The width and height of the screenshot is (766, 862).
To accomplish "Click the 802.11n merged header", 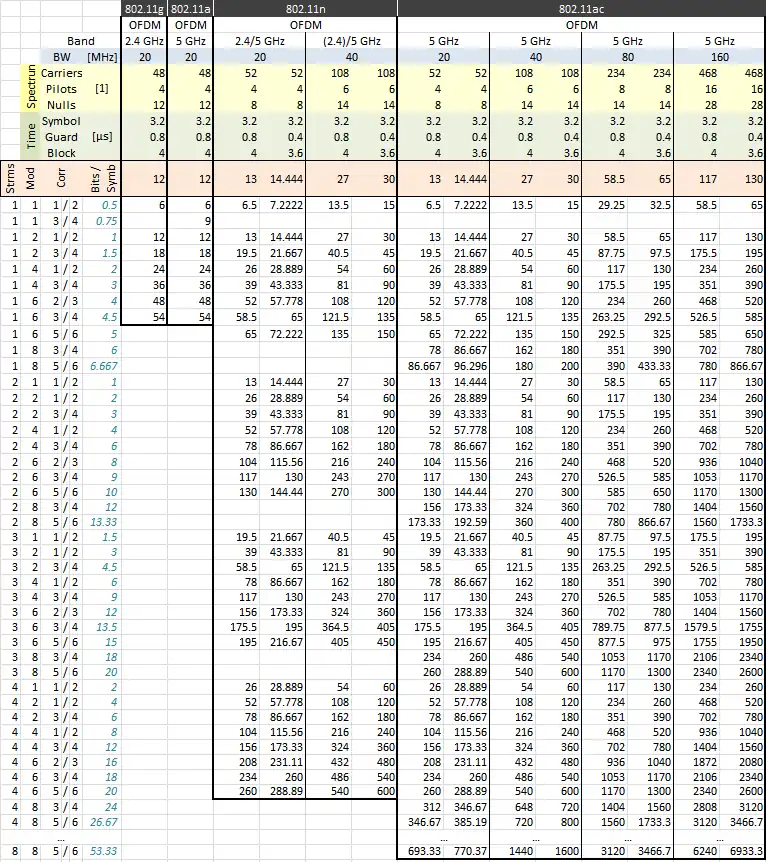I will (x=305, y=9).
